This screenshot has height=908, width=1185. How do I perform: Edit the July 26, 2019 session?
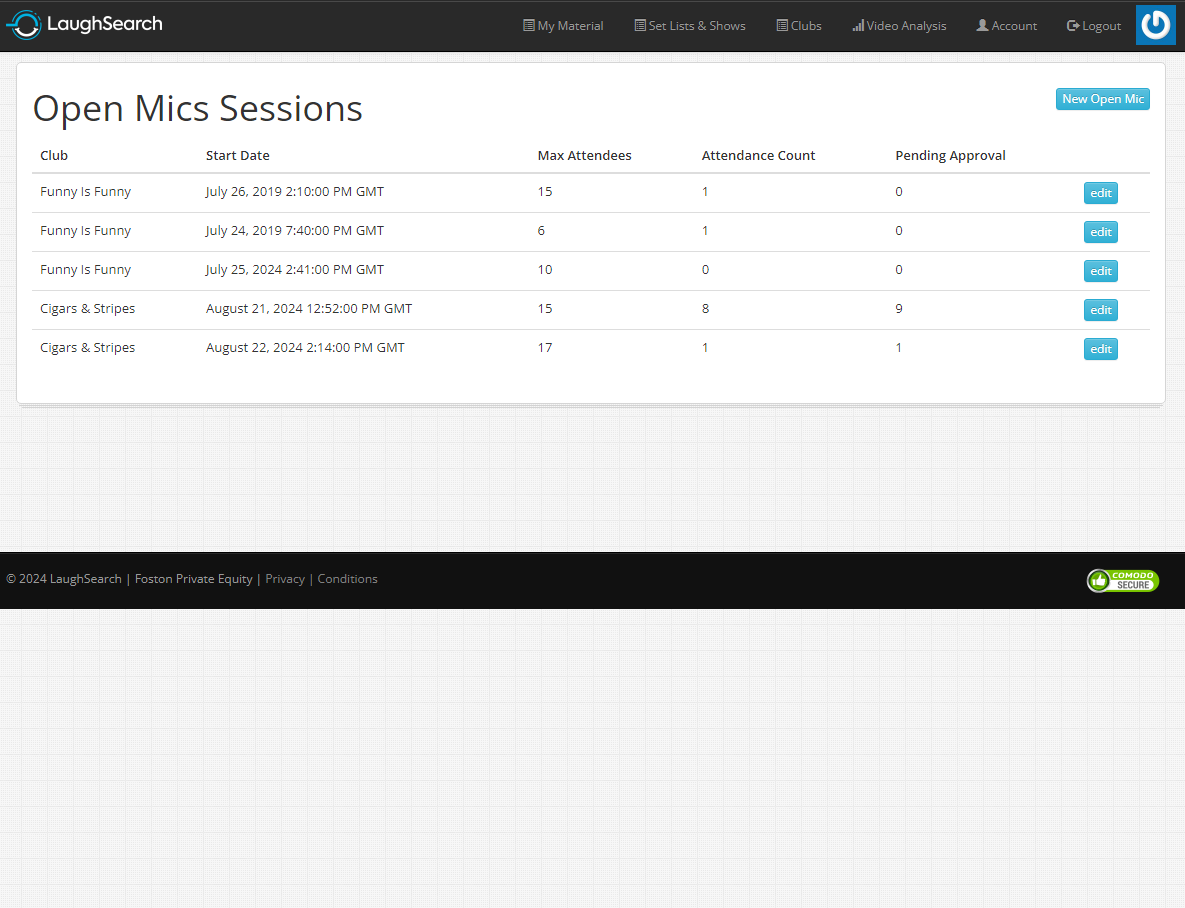(x=1100, y=193)
